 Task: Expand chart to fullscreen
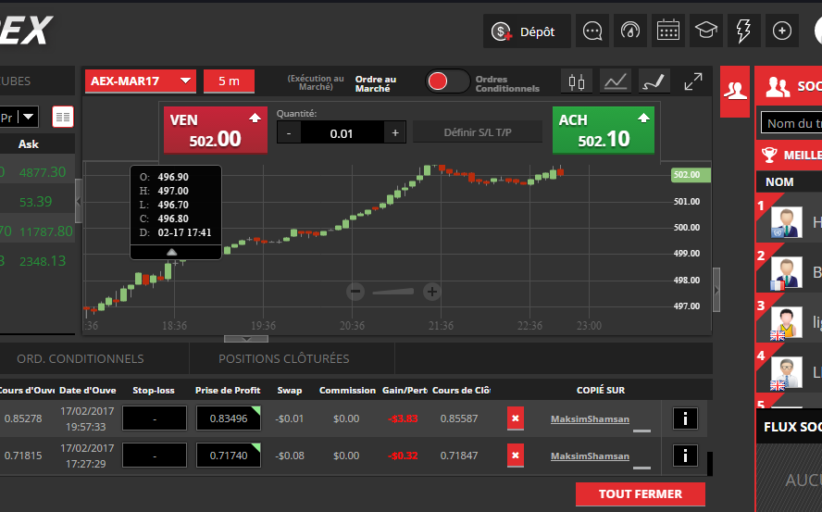(x=692, y=81)
